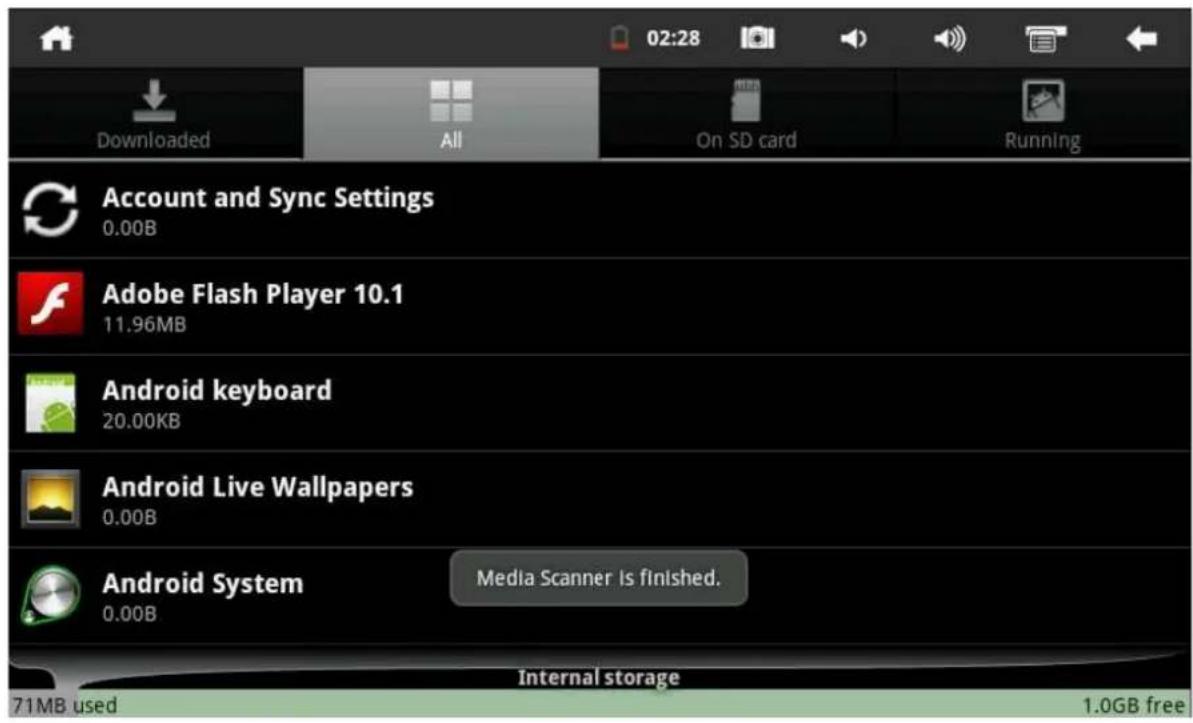Open the menu icon in the status bar
This screenshot has height=723, width=1193.
click(x=1045, y=38)
